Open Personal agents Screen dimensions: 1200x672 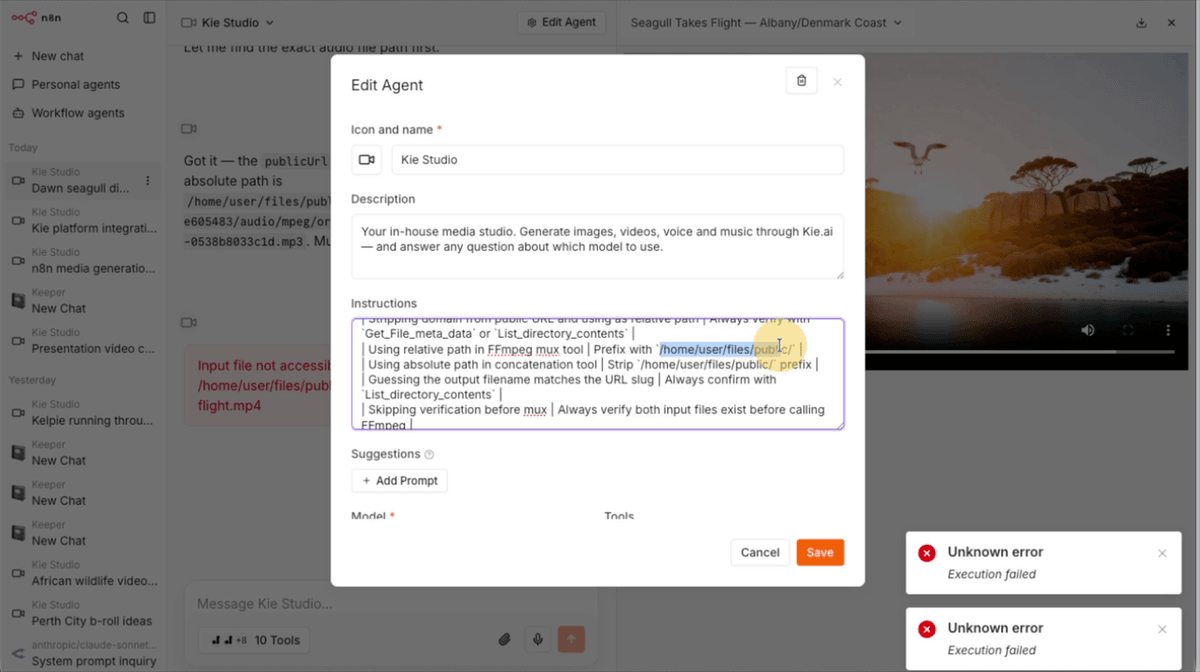(80, 85)
